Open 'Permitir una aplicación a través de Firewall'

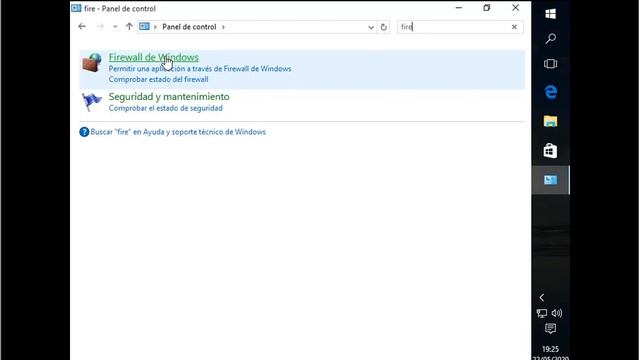click(x=200, y=69)
